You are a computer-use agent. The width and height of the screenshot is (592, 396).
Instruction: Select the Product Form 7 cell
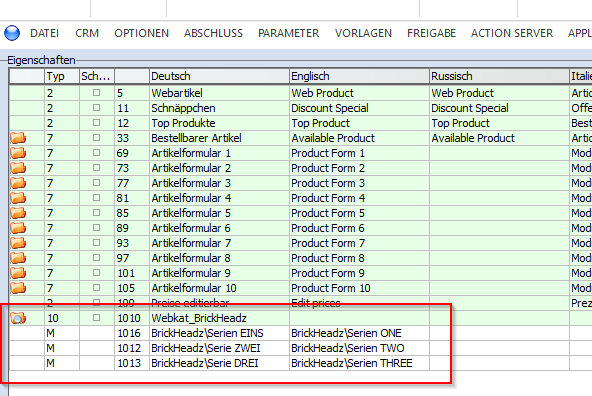(359, 243)
